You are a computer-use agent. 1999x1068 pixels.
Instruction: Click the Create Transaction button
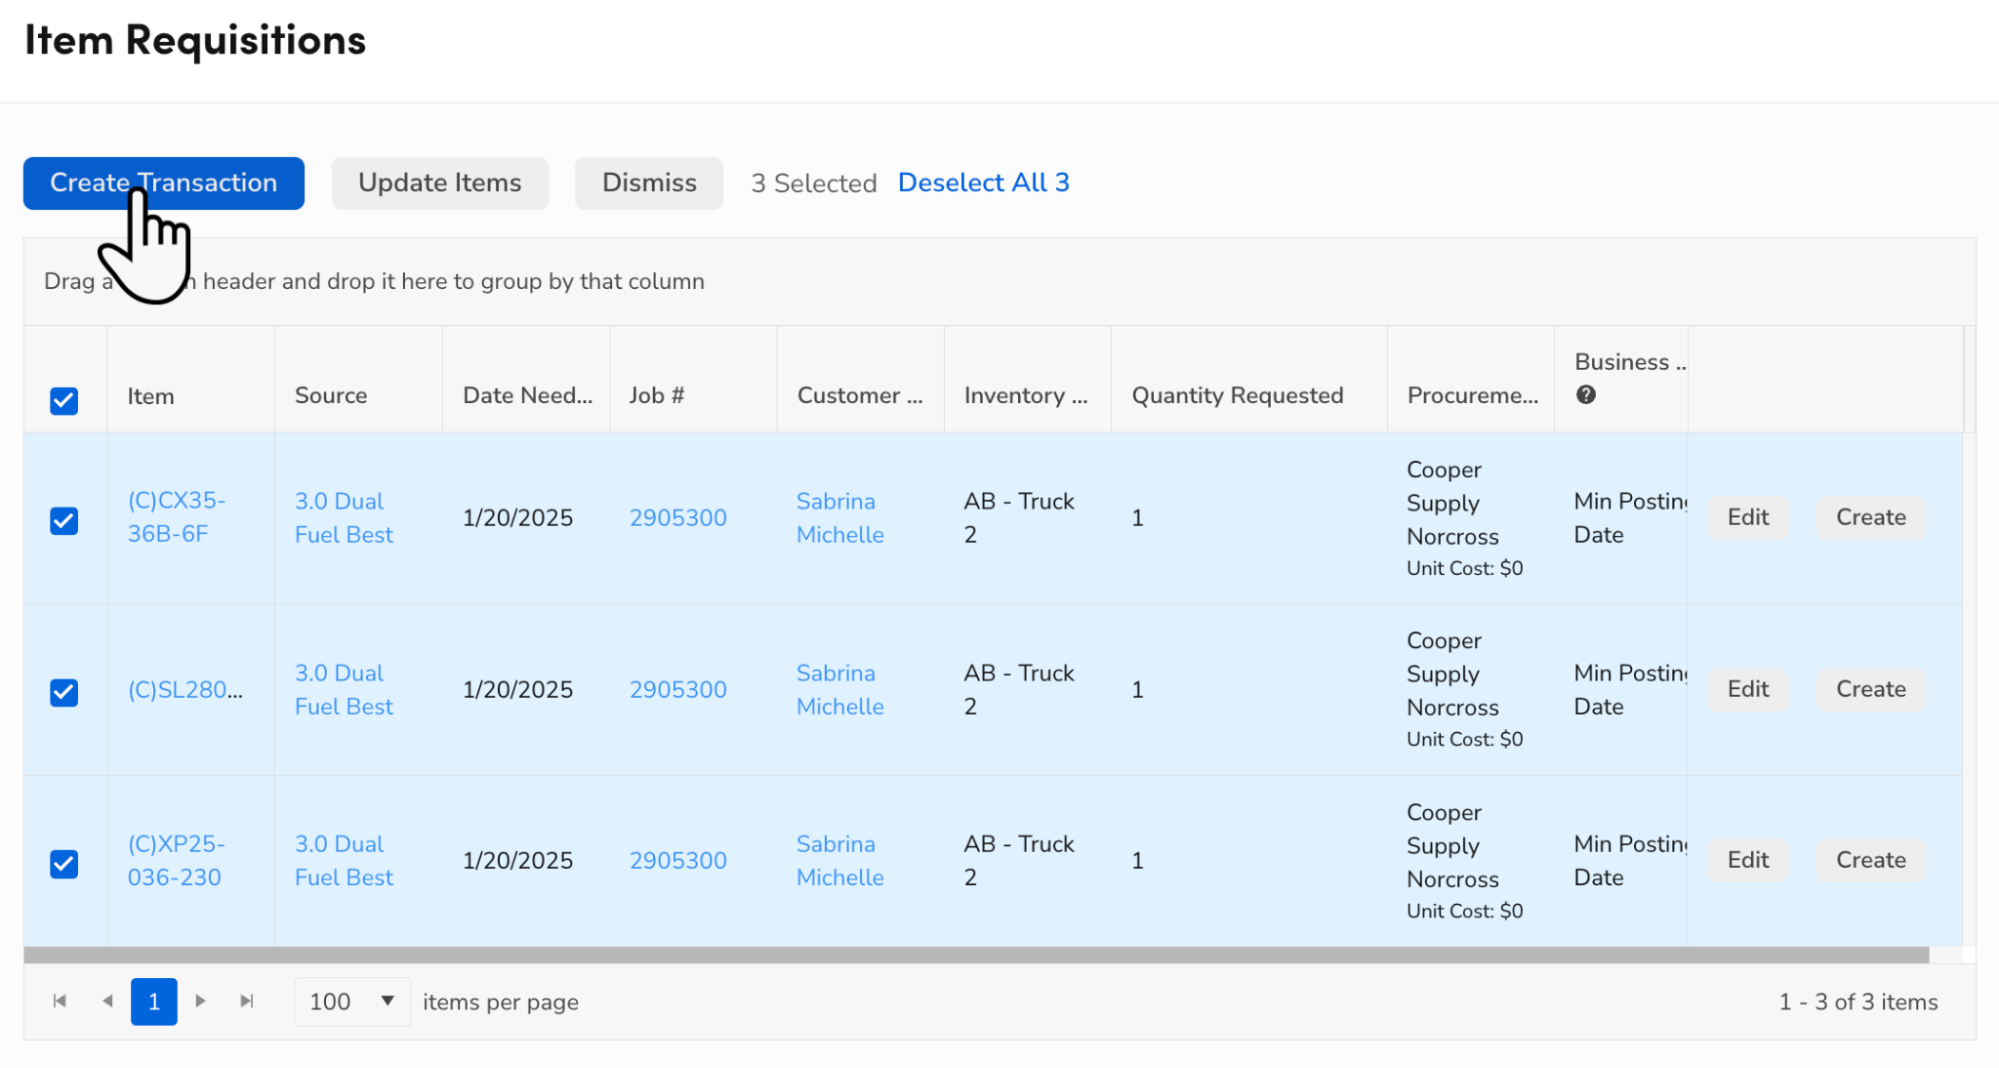163,183
